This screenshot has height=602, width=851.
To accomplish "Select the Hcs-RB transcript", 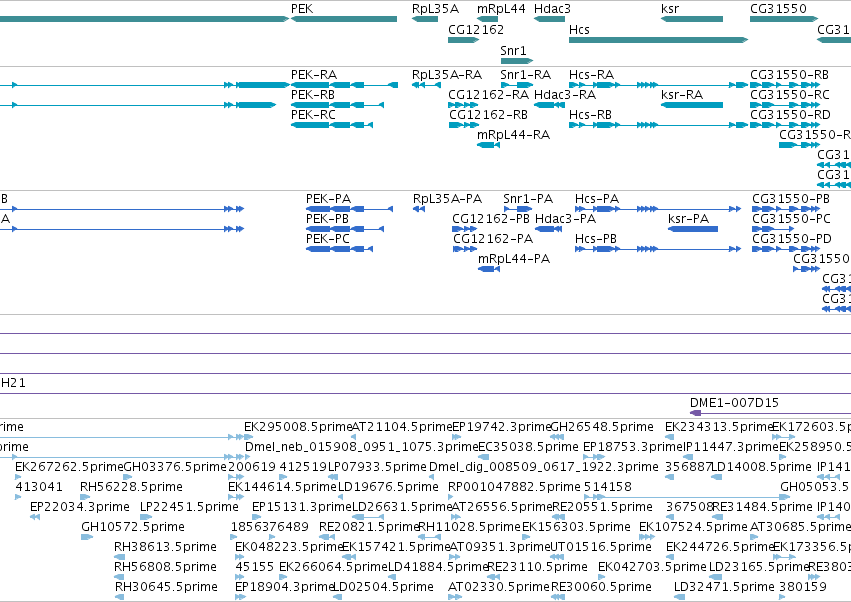I will [658, 125].
